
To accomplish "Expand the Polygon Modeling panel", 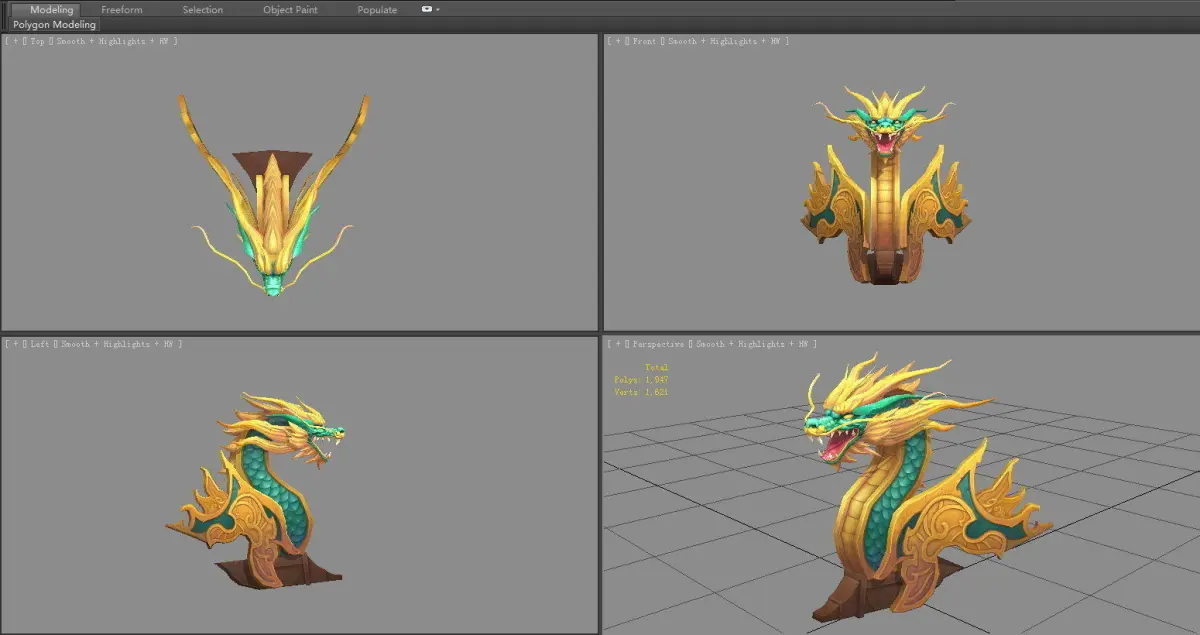I will (54, 24).
